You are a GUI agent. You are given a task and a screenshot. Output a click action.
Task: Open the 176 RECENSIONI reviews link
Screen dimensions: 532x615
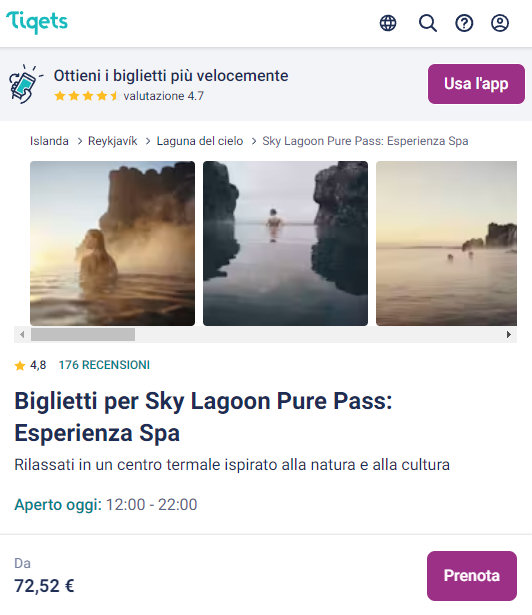click(x=104, y=365)
